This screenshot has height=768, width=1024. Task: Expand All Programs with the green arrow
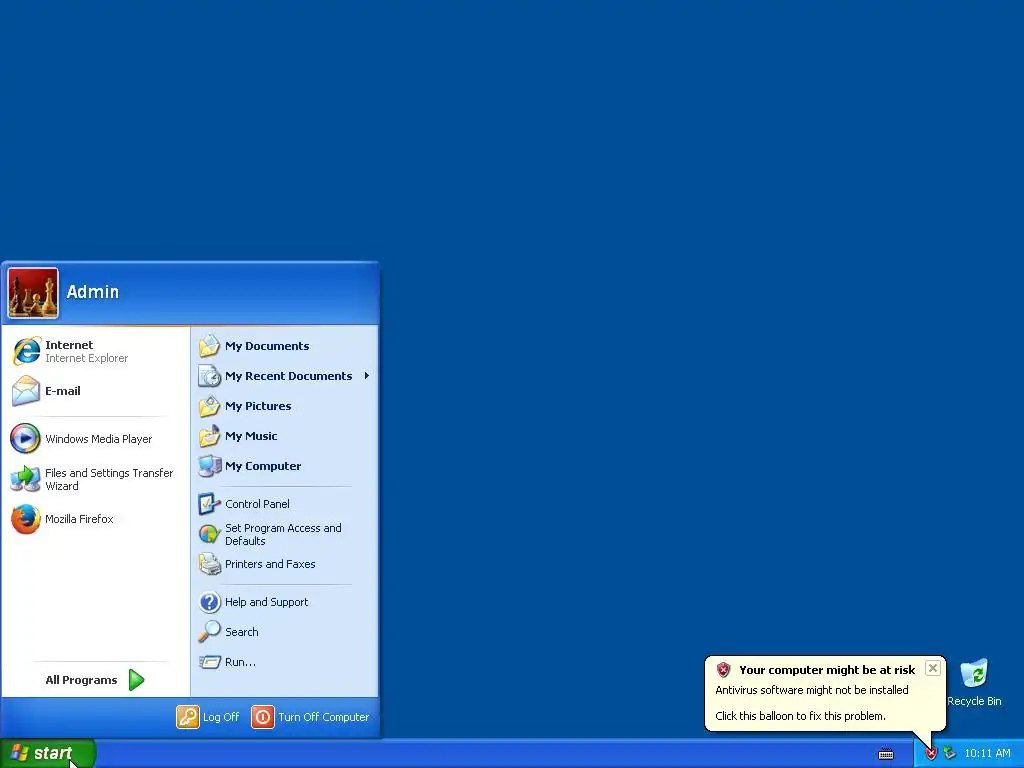tap(136, 680)
